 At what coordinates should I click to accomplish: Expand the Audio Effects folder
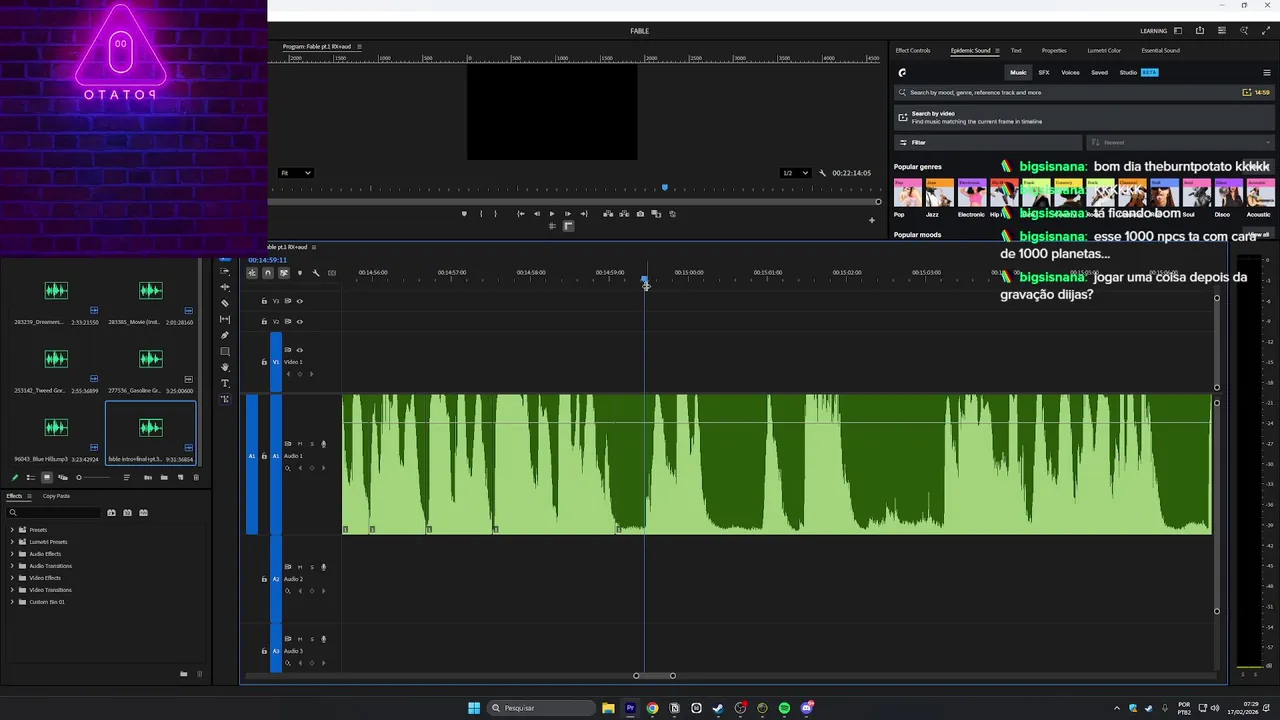[12, 554]
